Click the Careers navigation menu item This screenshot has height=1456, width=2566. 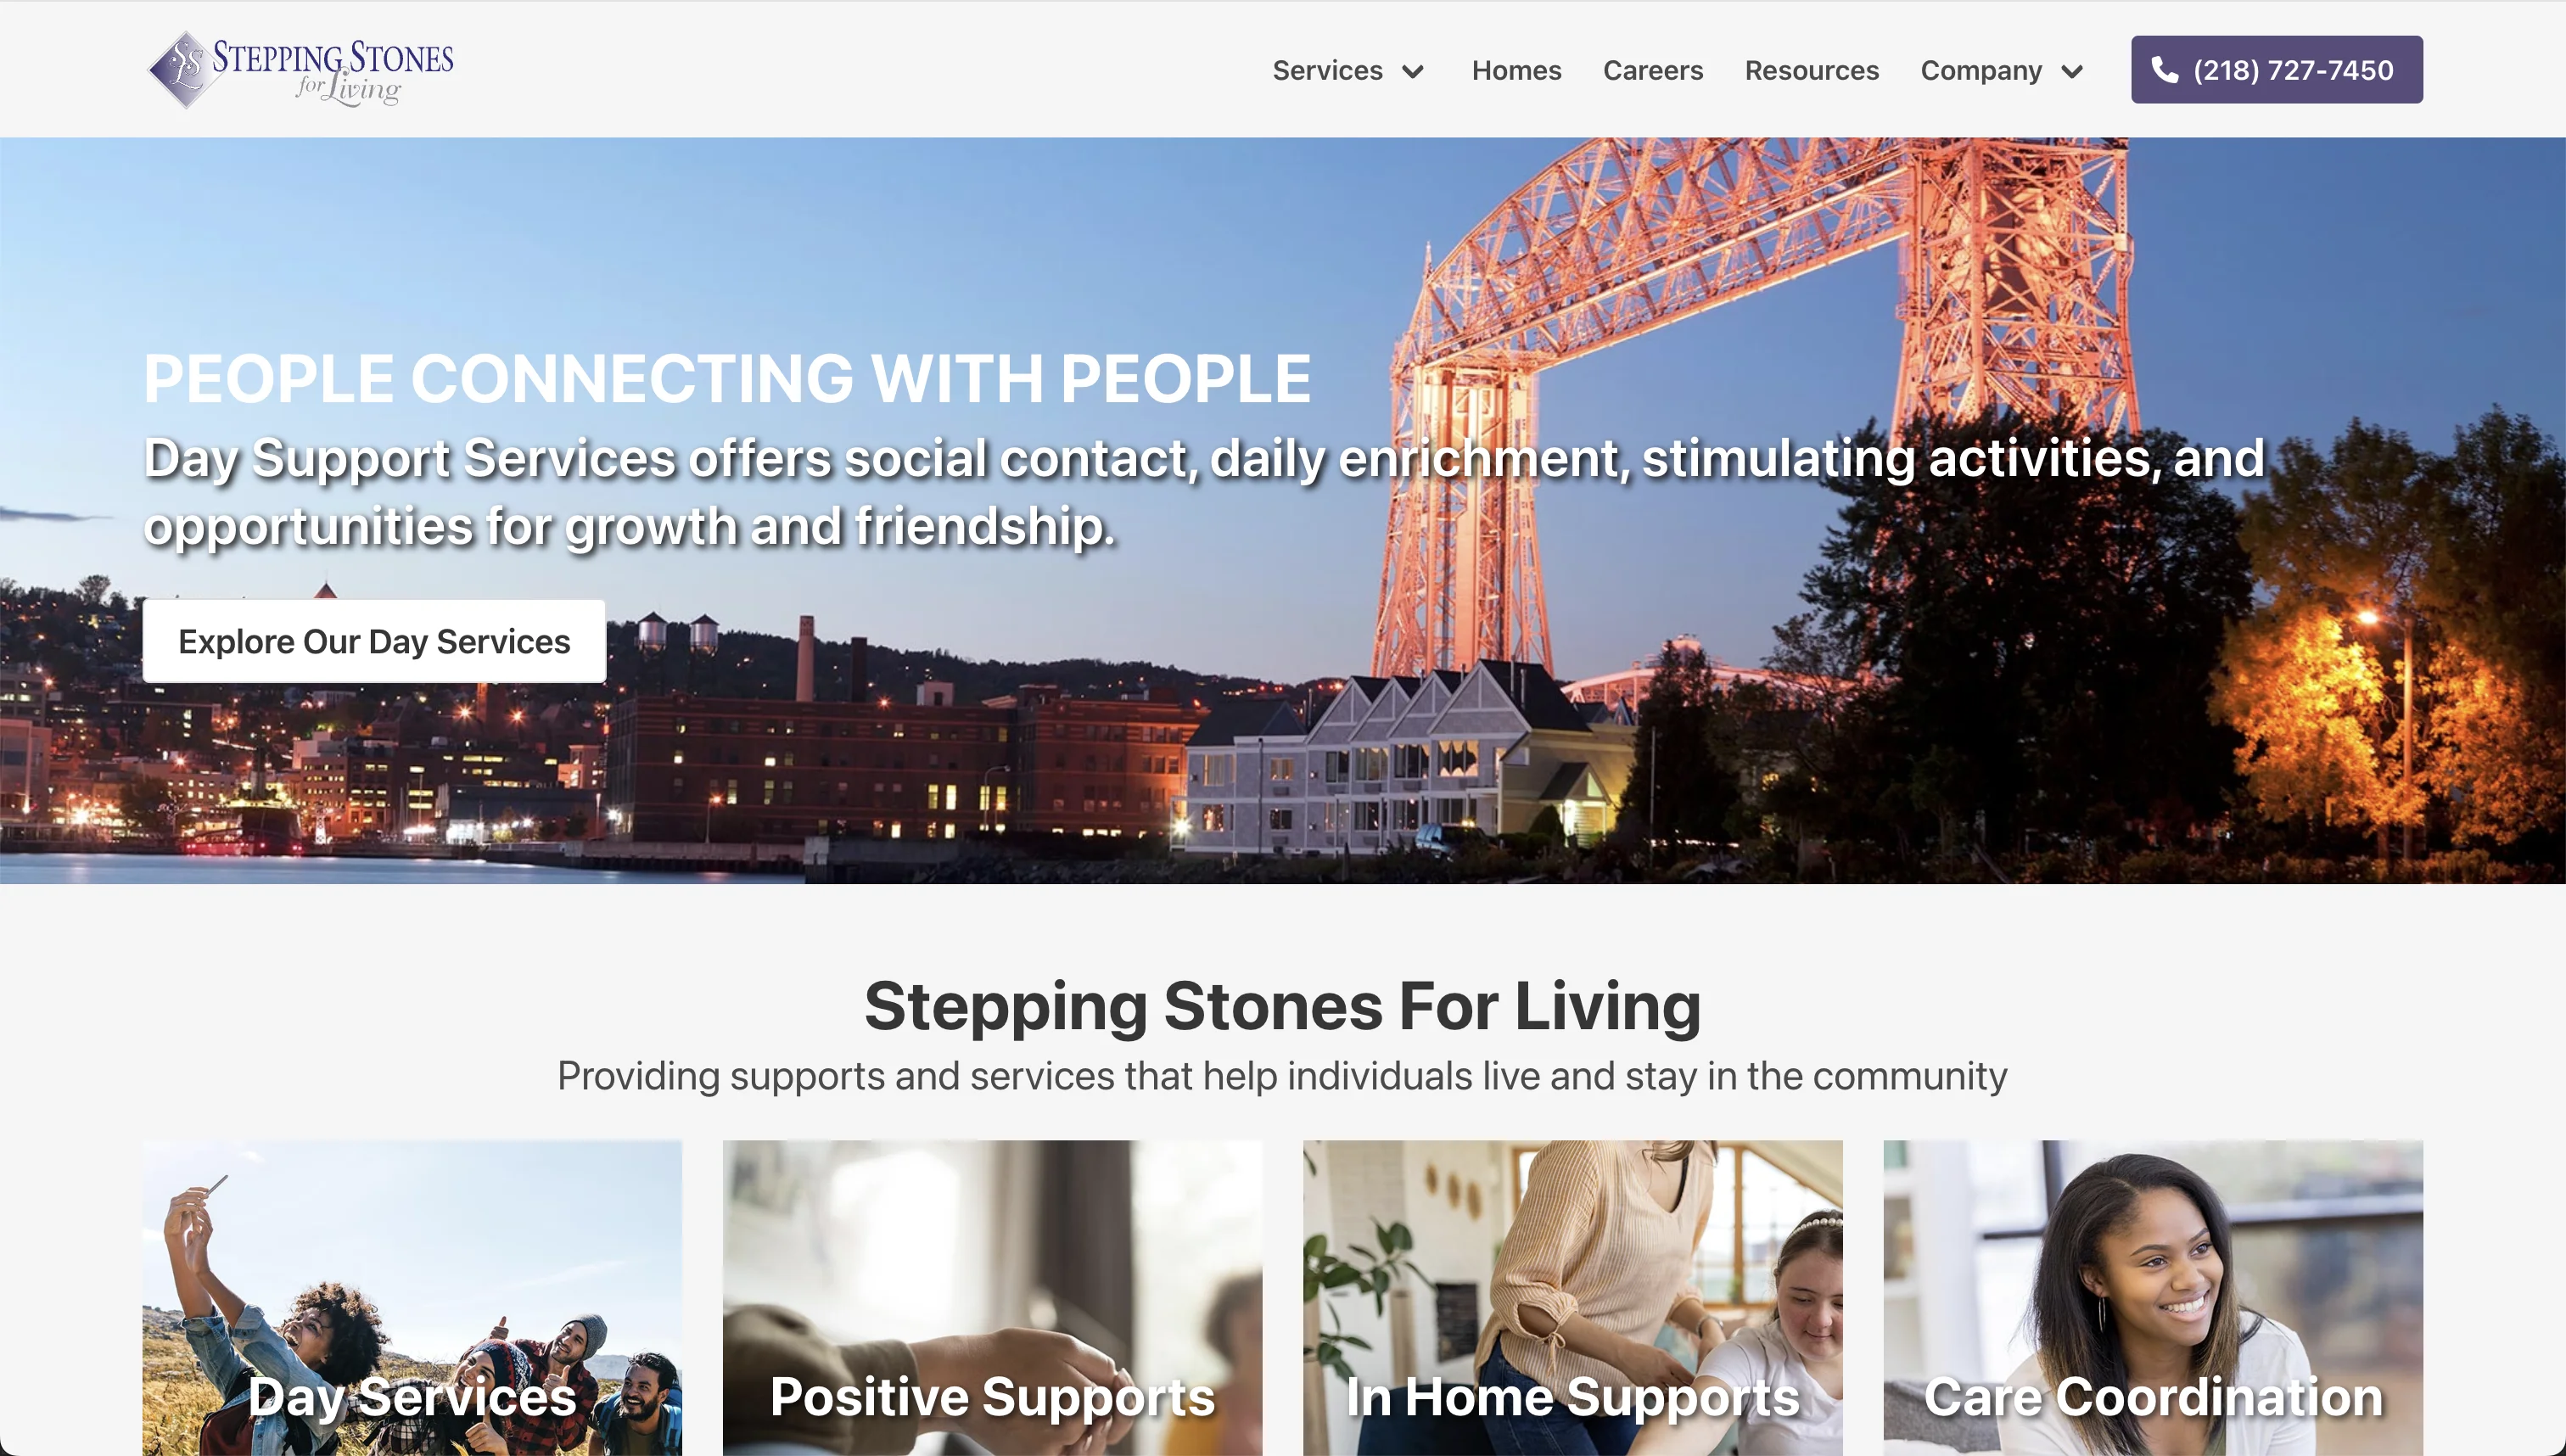(x=1653, y=69)
